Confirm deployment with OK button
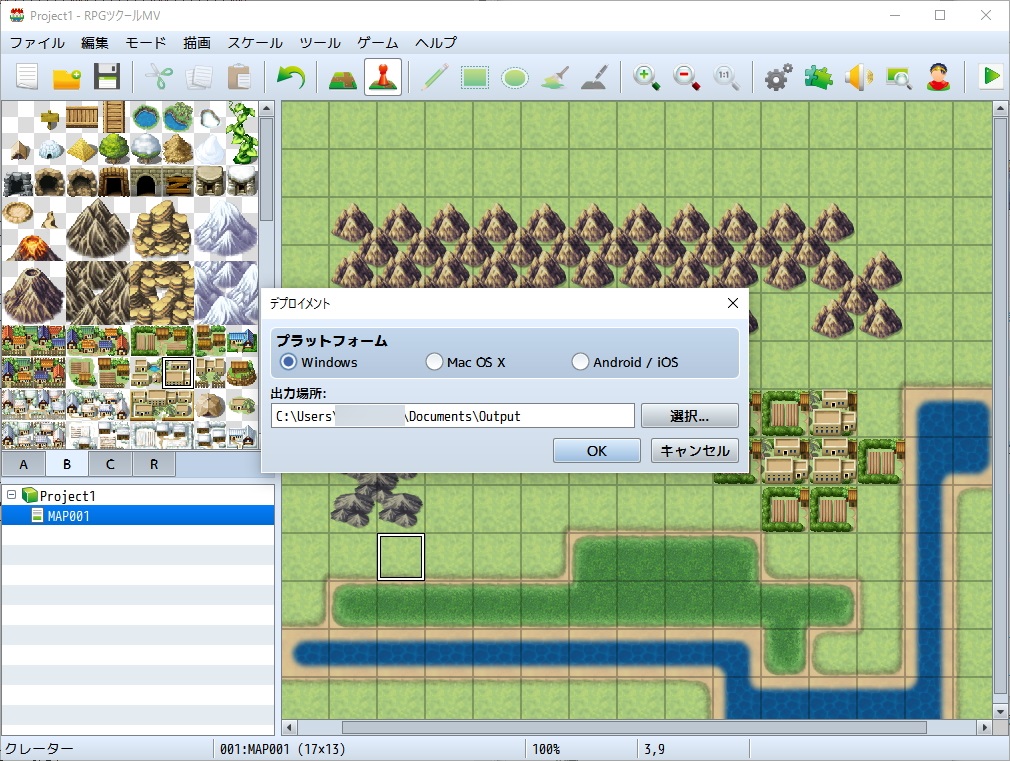This screenshot has height=761, width=1010. [x=596, y=450]
